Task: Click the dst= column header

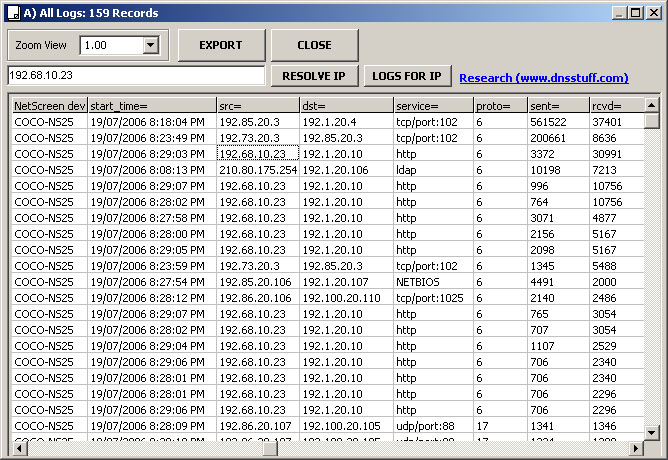Action: pyautogui.click(x=346, y=106)
